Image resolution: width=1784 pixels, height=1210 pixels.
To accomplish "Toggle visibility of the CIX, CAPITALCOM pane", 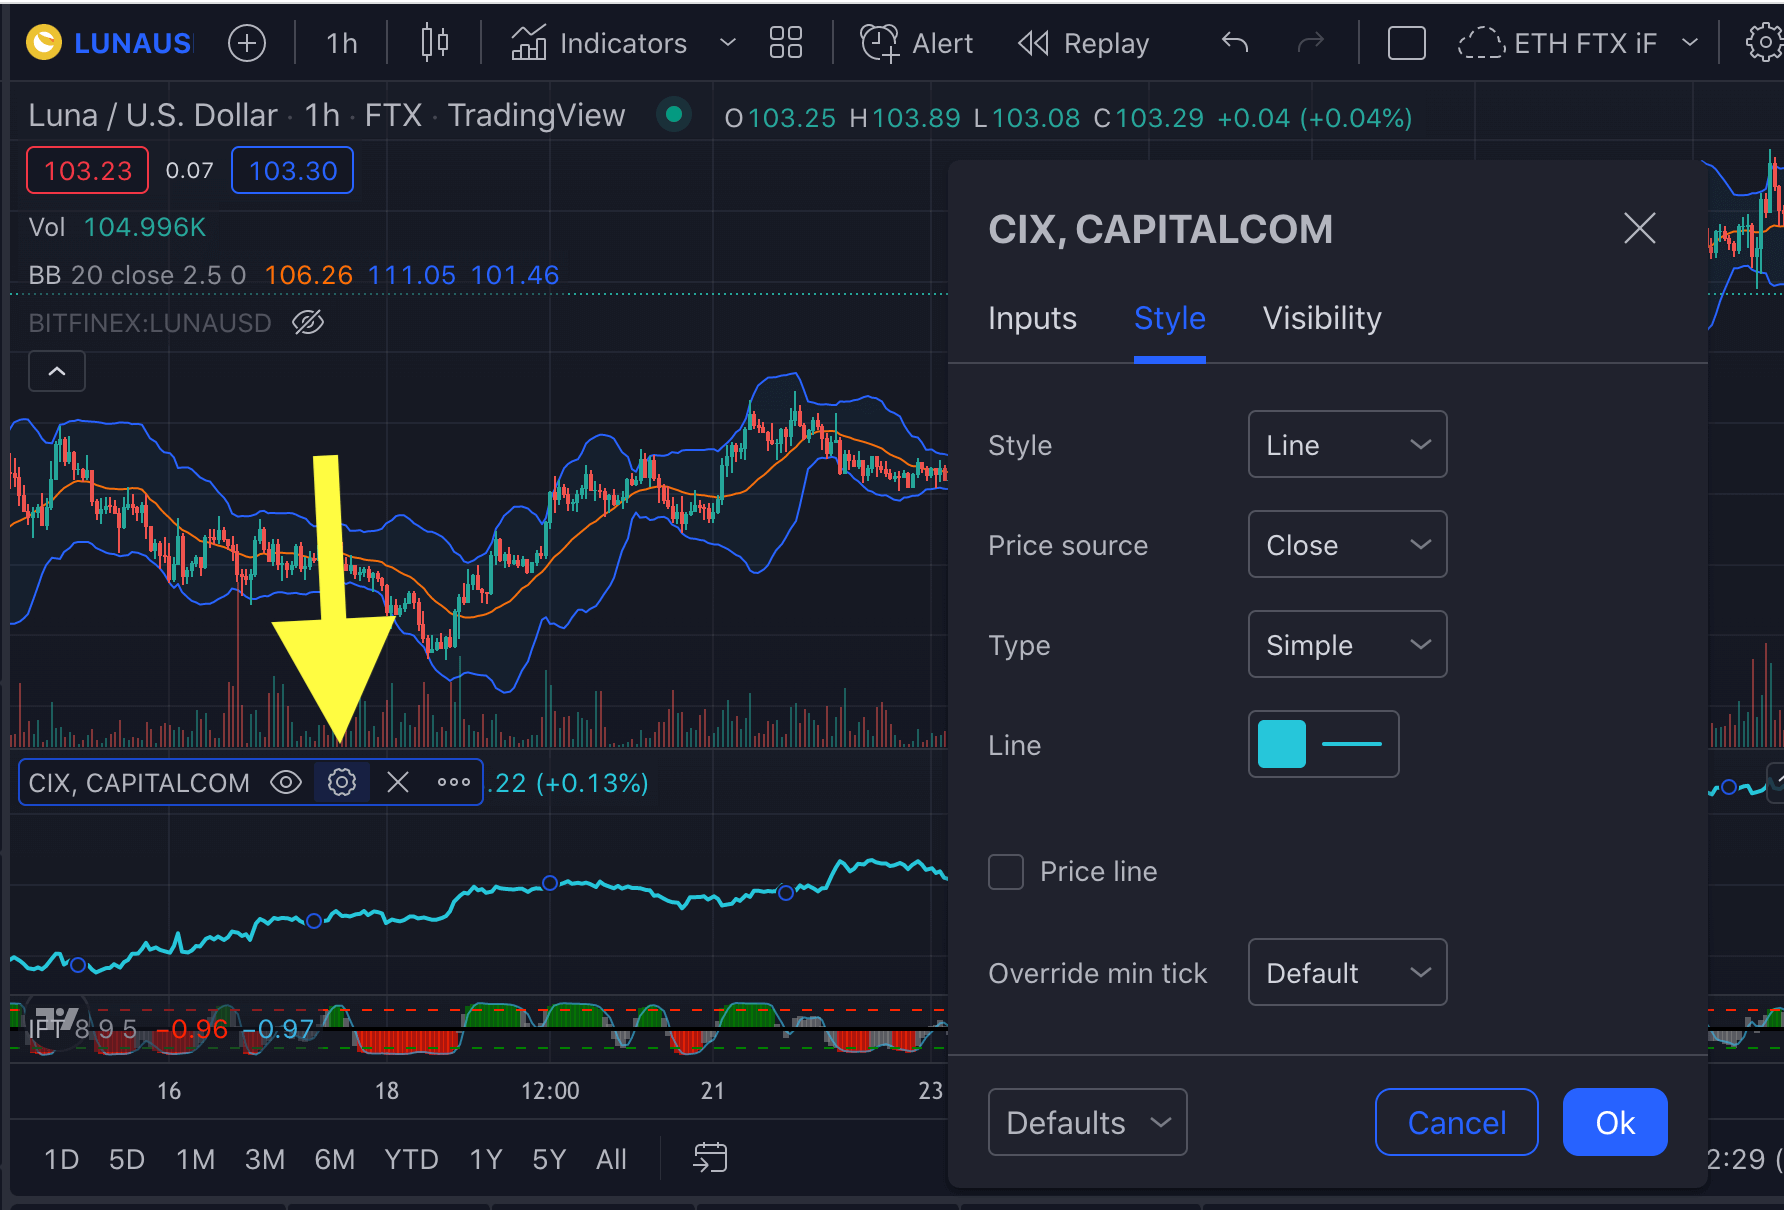I will coord(286,782).
